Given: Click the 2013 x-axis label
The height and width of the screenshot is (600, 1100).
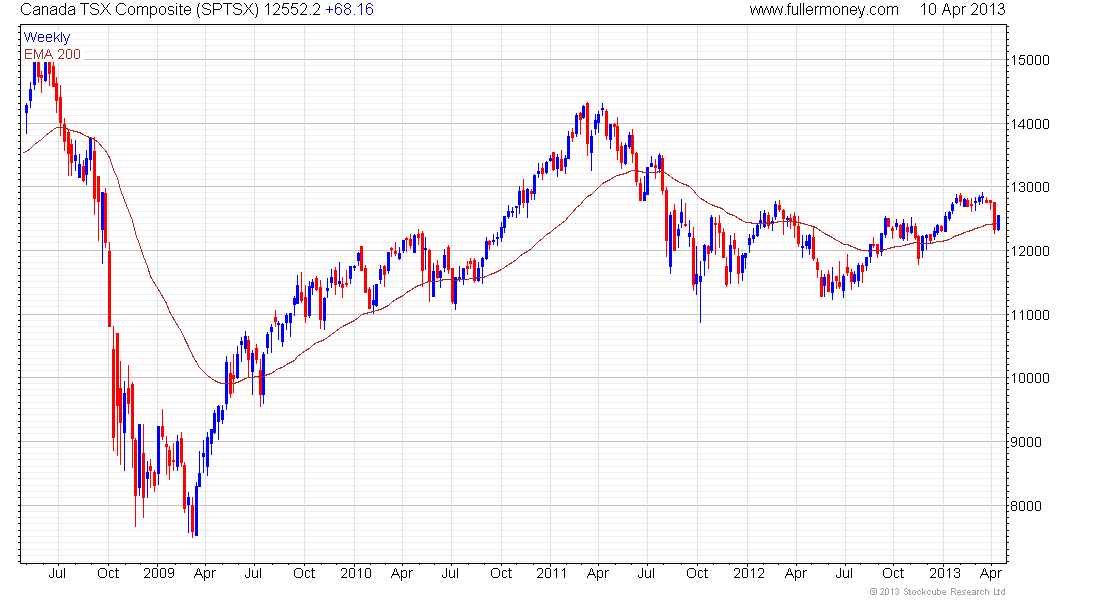Looking at the screenshot, I should (x=945, y=573).
